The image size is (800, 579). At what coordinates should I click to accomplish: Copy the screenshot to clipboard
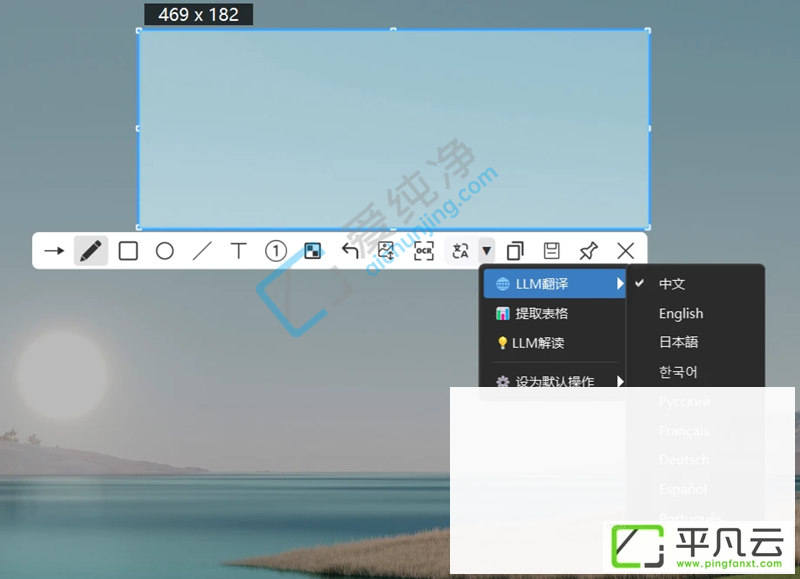coord(515,251)
